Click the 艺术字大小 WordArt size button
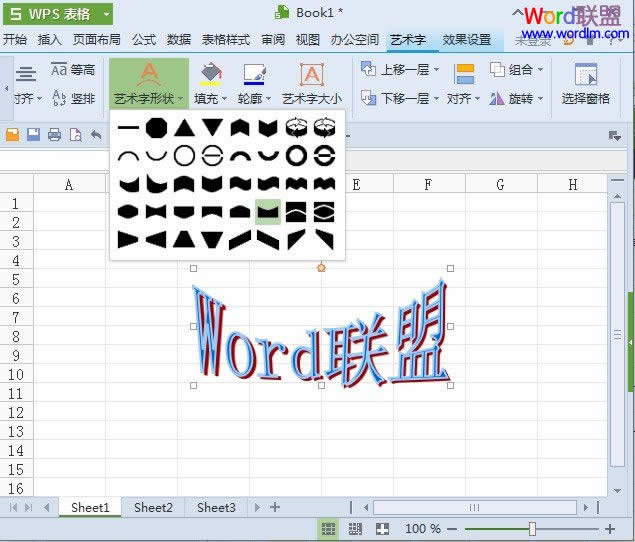This screenshot has width=635, height=542. pos(312,83)
